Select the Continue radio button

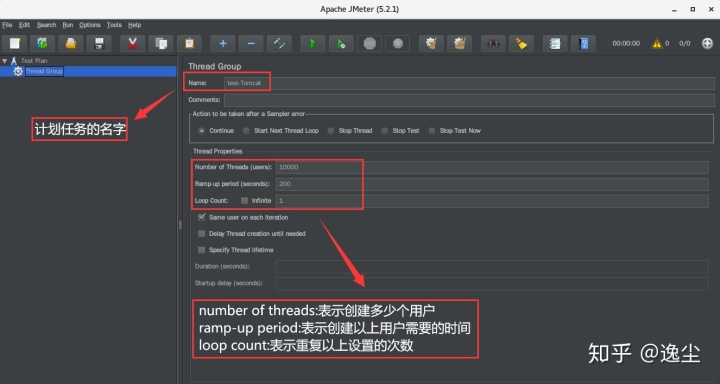tap(202, 130)
